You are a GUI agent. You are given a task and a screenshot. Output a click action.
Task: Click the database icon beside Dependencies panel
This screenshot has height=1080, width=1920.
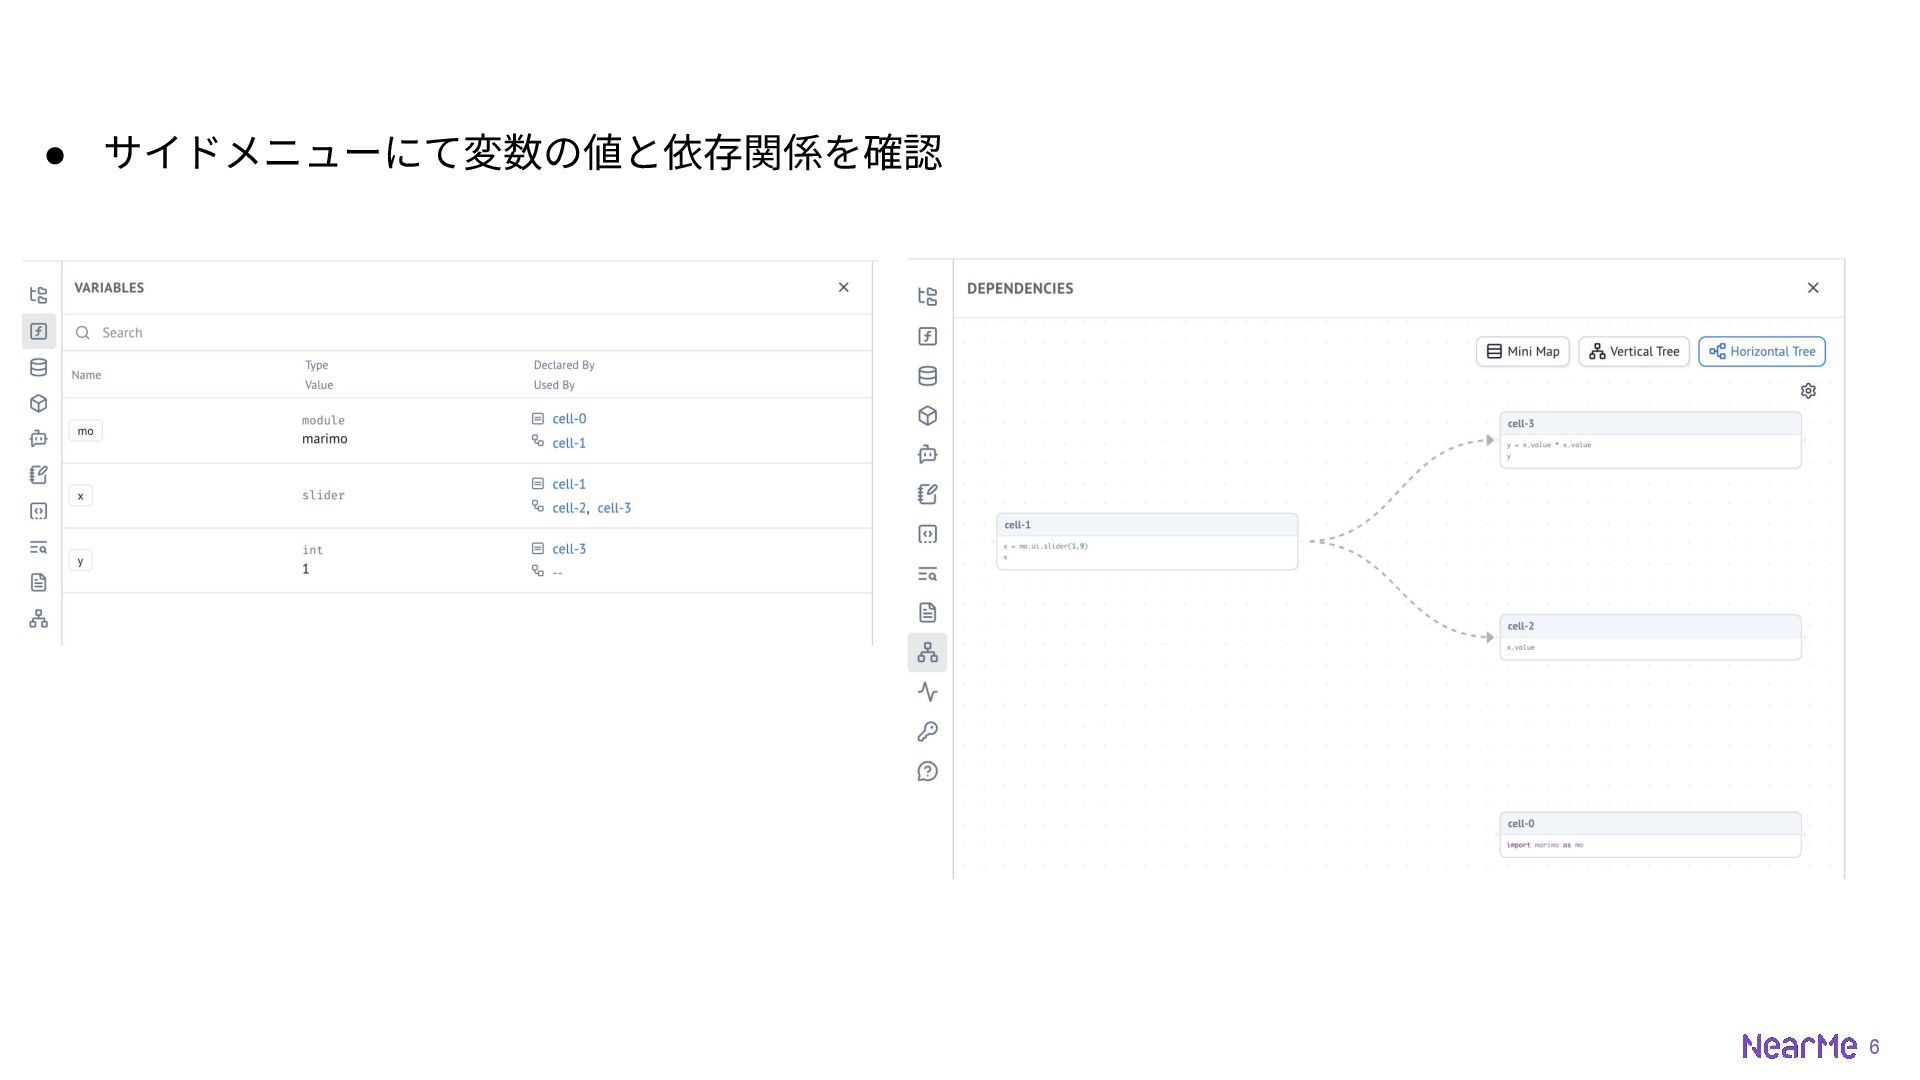927,376
